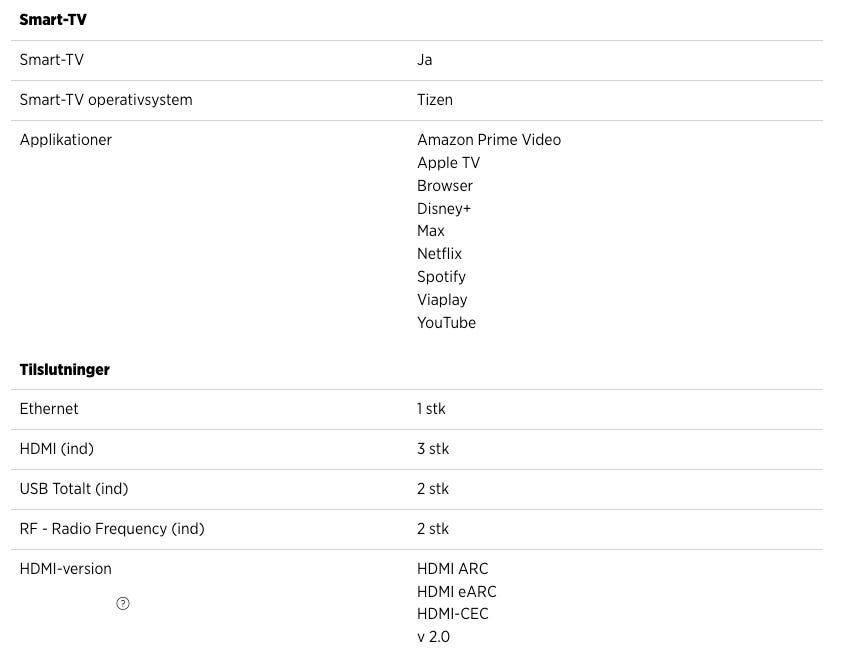Select the HDMI (ind) row label
The height and width of the screenshot is (663, 847).
point(57,449)
